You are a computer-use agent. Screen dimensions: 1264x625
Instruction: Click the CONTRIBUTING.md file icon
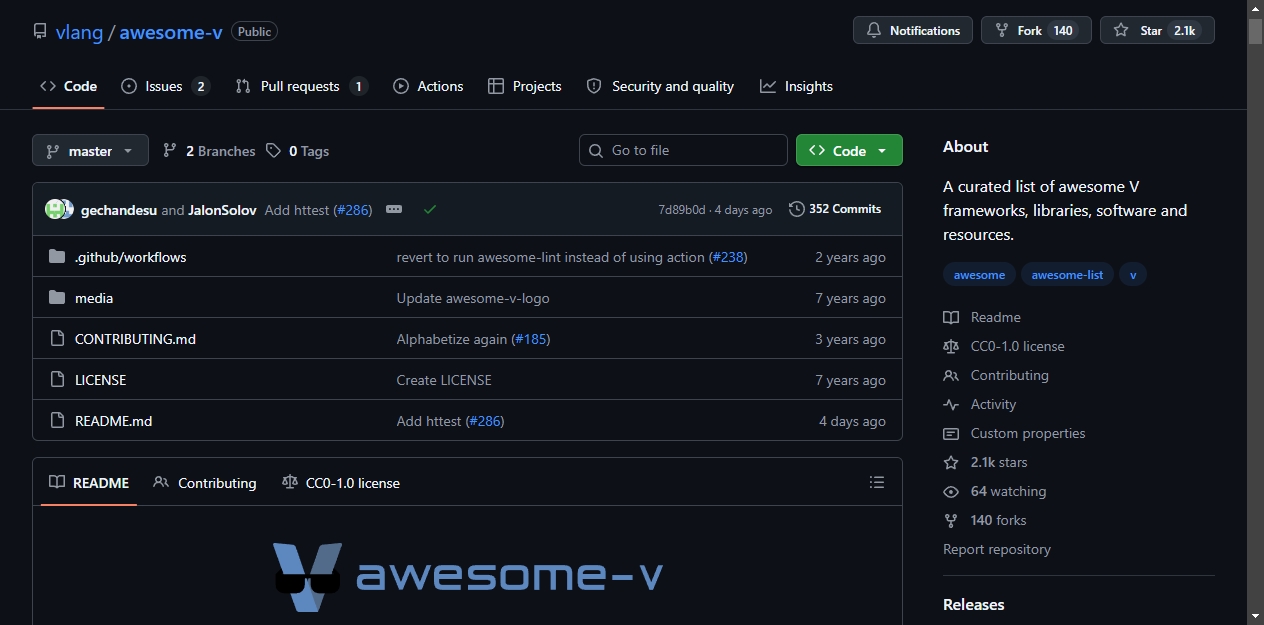pos(57,339)
